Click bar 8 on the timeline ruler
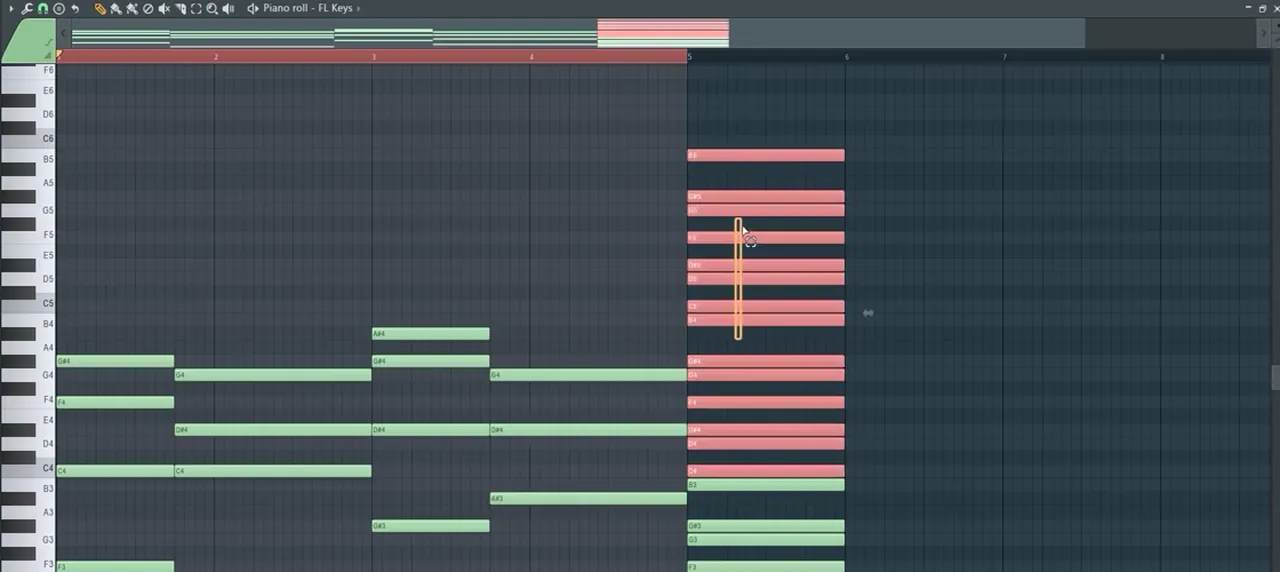The height and width of the screenshot is (572, 1280). [x=1163, y=57]
